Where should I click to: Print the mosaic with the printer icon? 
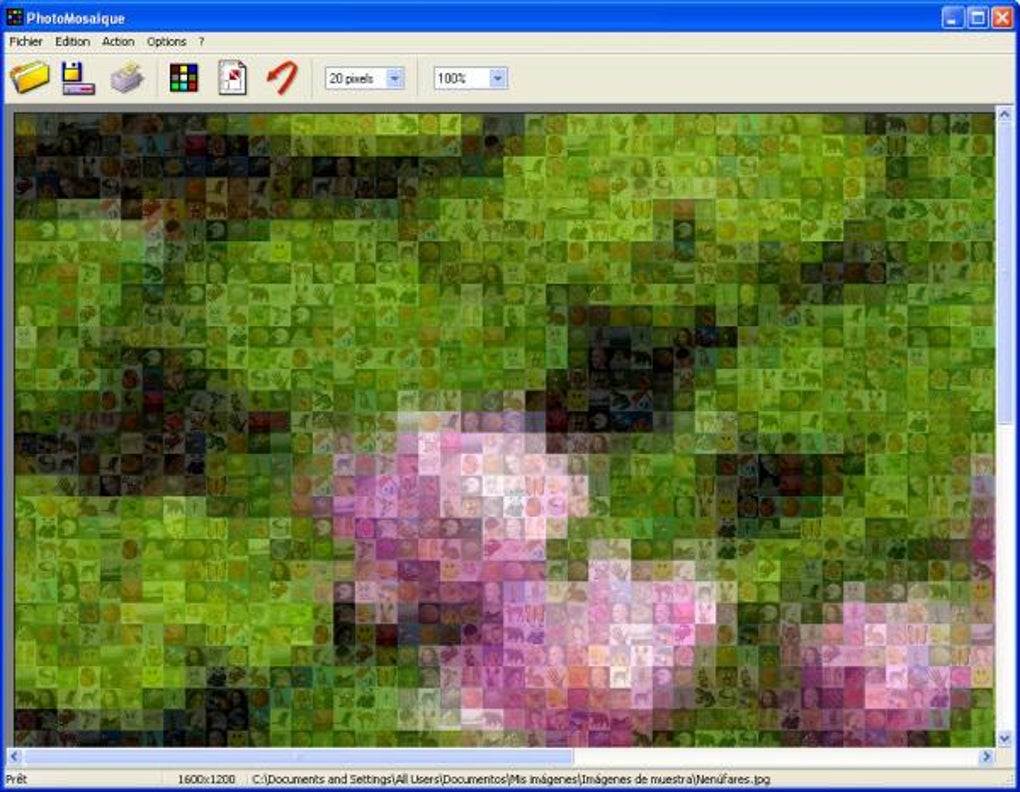(128, 78)
